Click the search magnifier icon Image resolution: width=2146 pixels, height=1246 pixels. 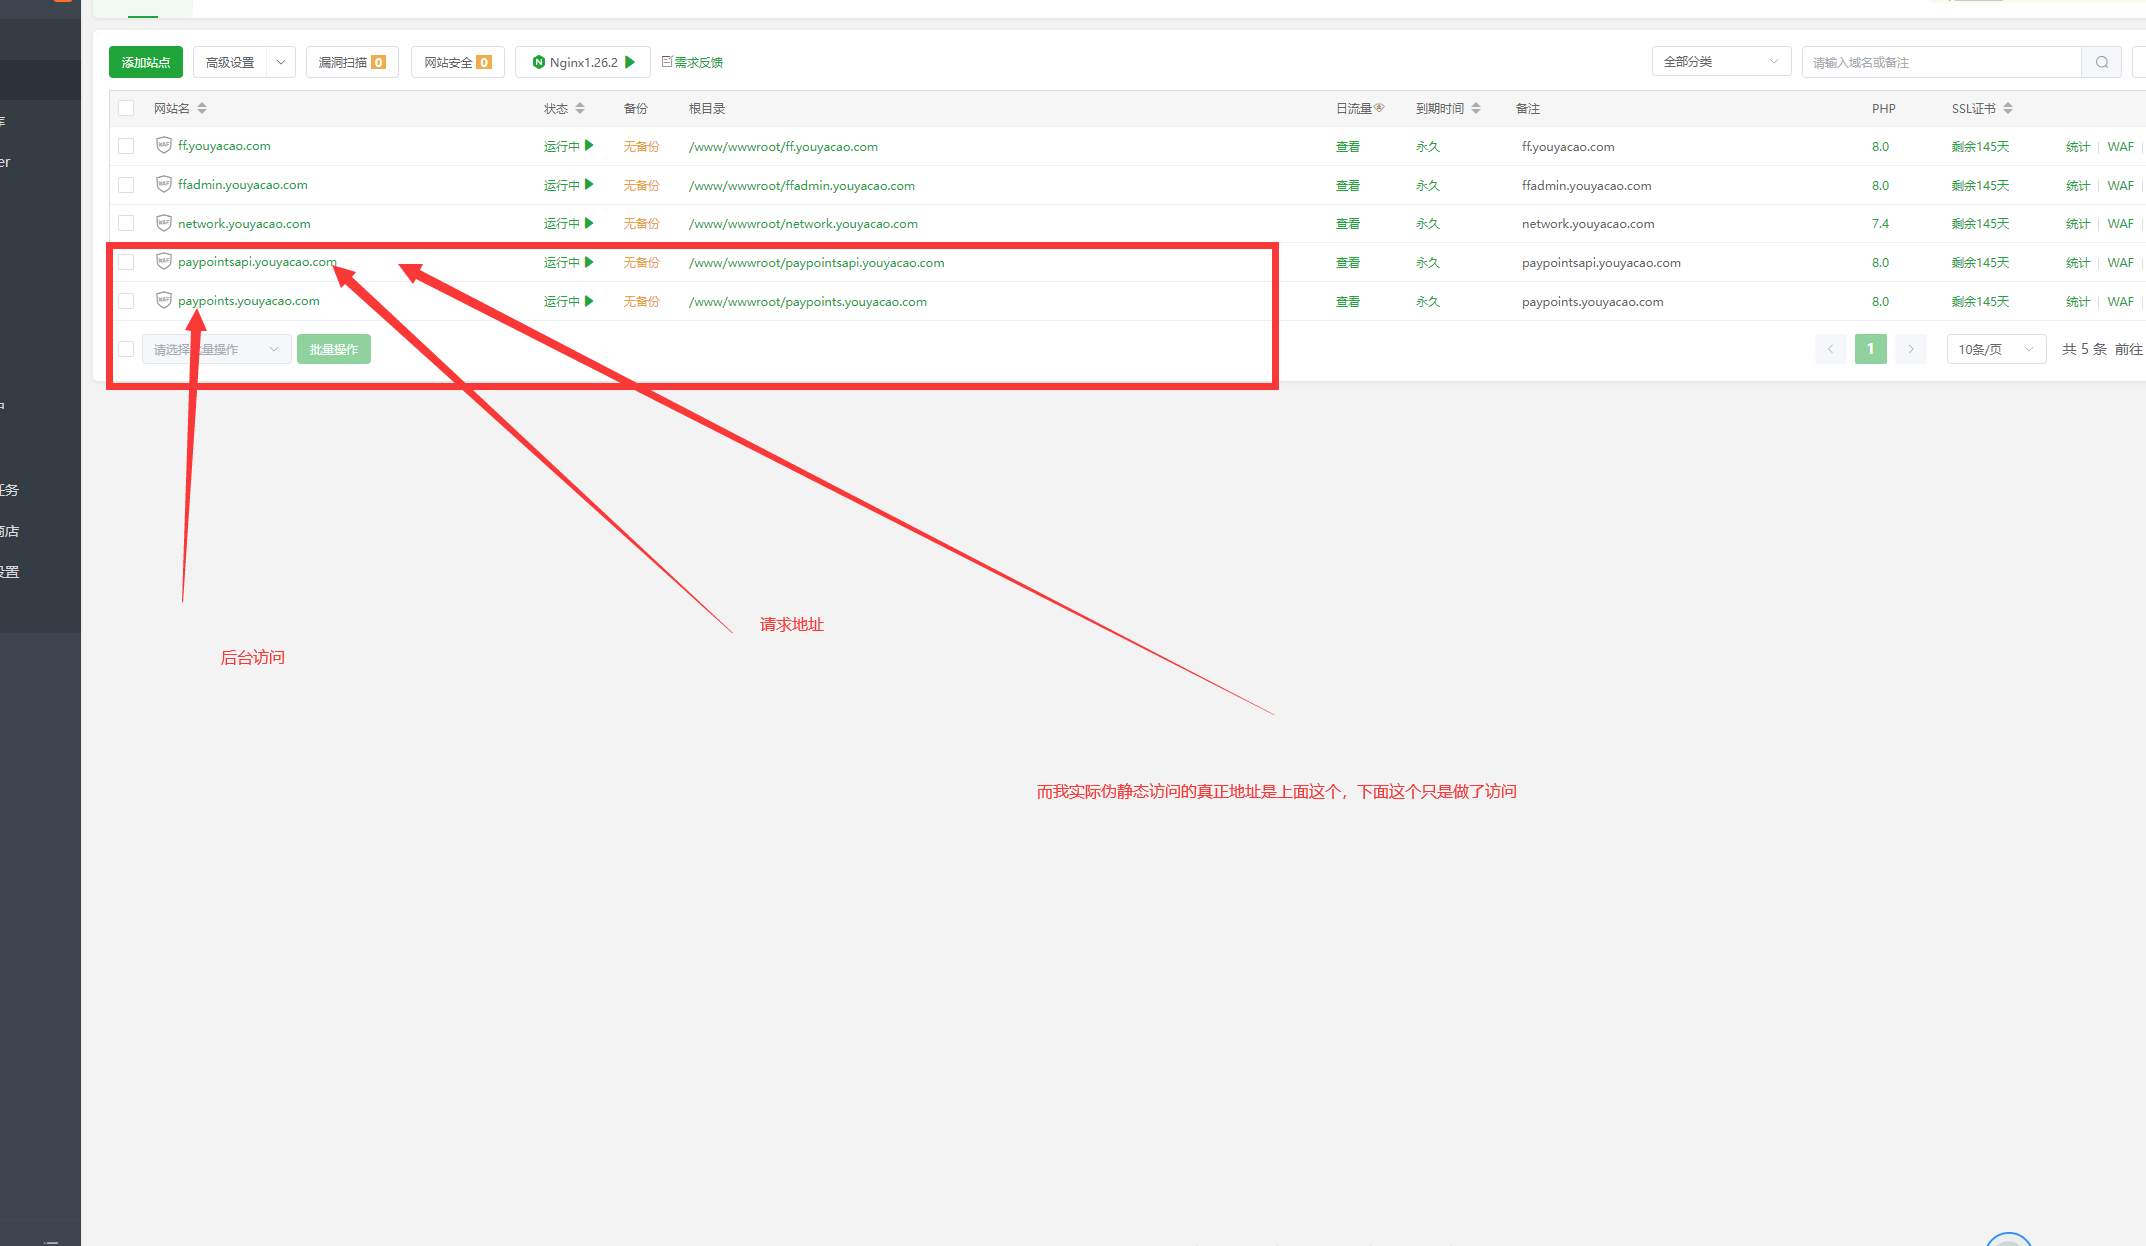click(2102, 62)
